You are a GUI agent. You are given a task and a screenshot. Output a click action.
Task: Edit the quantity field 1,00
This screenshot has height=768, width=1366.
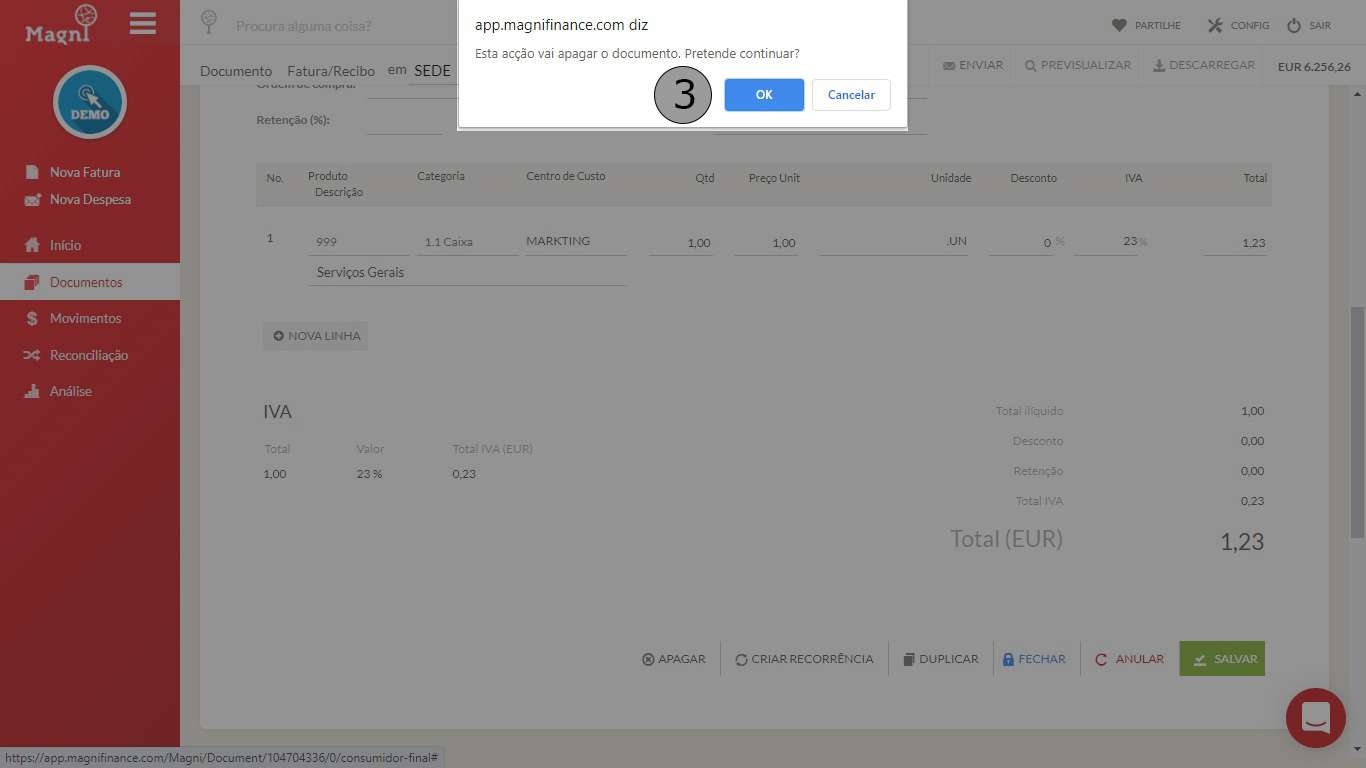coord(681,243)
